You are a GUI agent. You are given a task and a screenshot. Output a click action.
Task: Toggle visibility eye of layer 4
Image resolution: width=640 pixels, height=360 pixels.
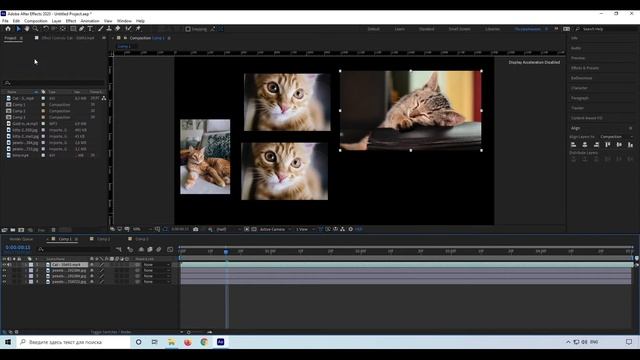(4, 282)
